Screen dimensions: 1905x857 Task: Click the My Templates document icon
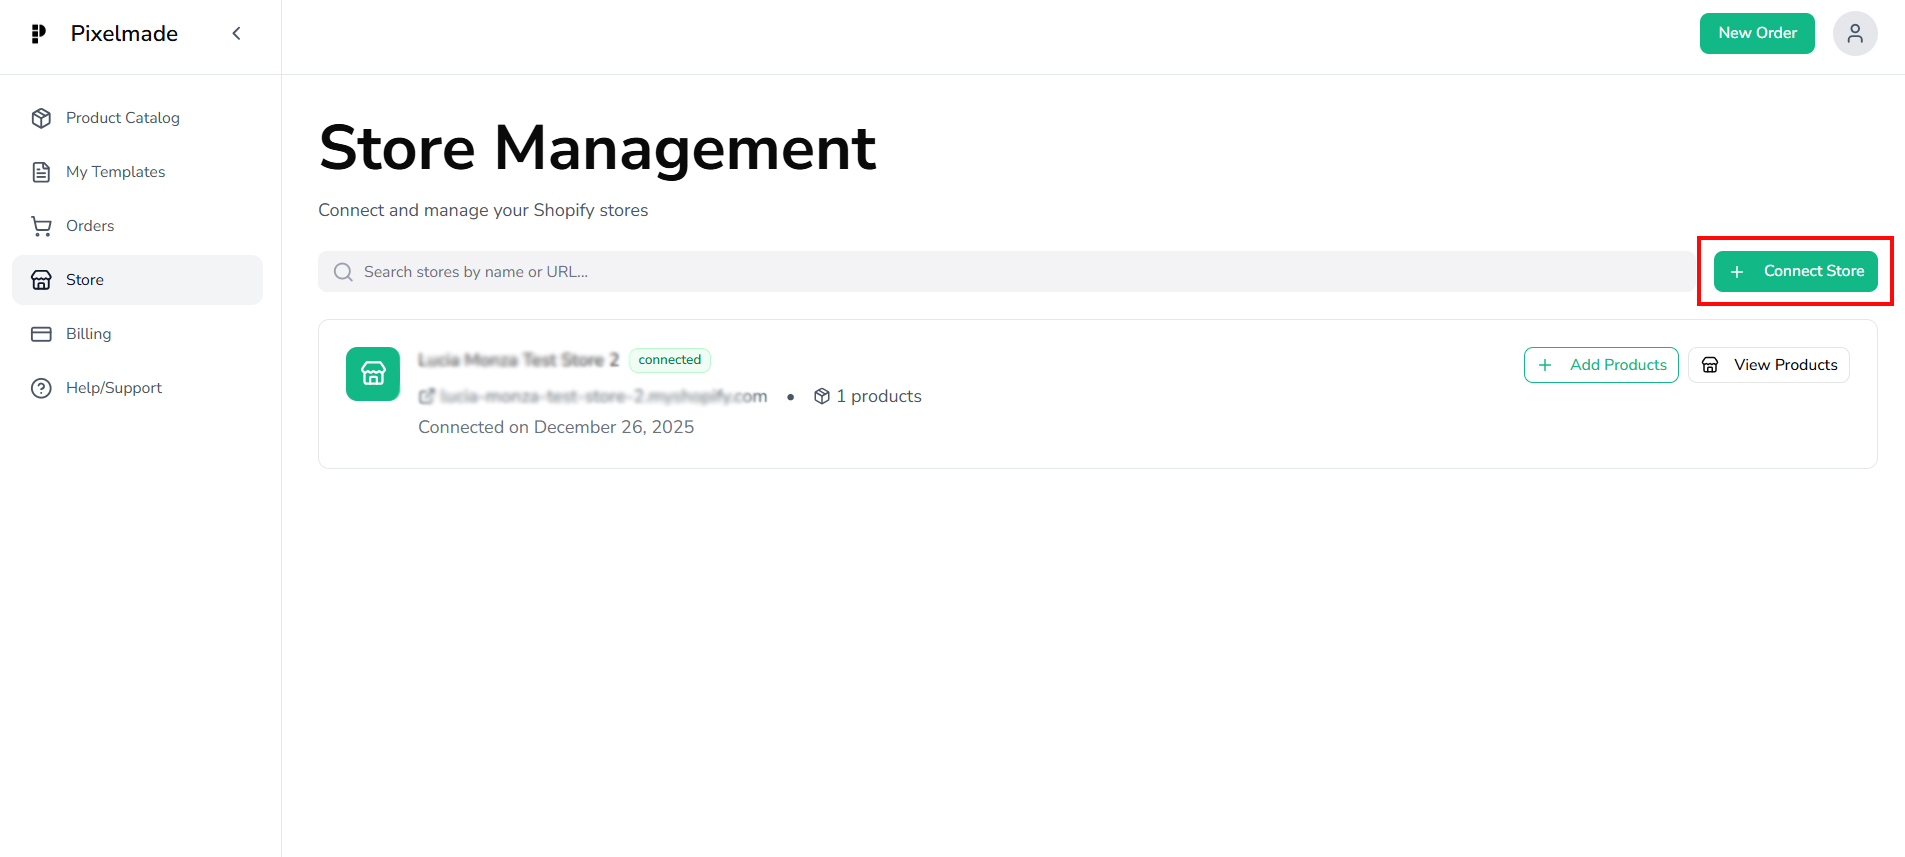coord(41,172)
